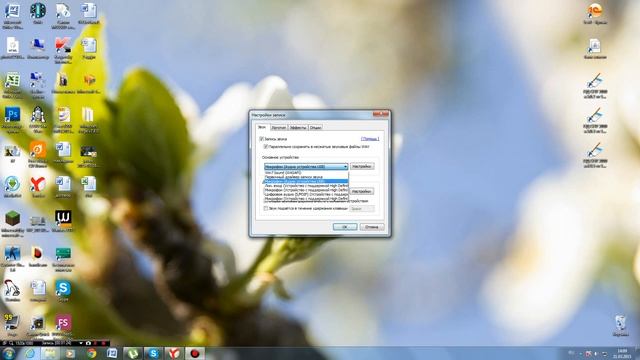Switch to the 'Звук' tab

click(x=262, y=127)
